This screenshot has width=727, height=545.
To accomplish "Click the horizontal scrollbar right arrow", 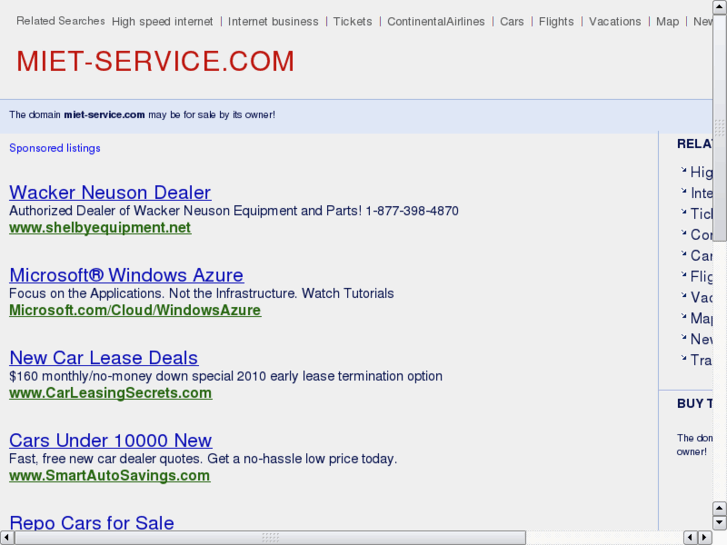I will point(705,538).
